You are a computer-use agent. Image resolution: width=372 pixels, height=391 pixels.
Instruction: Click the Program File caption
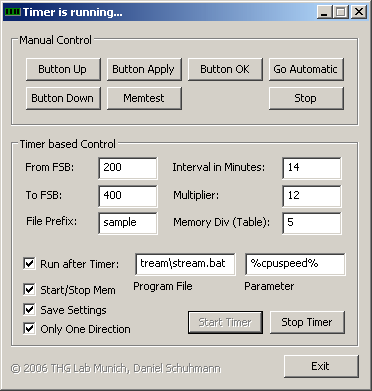pos(163,286)
